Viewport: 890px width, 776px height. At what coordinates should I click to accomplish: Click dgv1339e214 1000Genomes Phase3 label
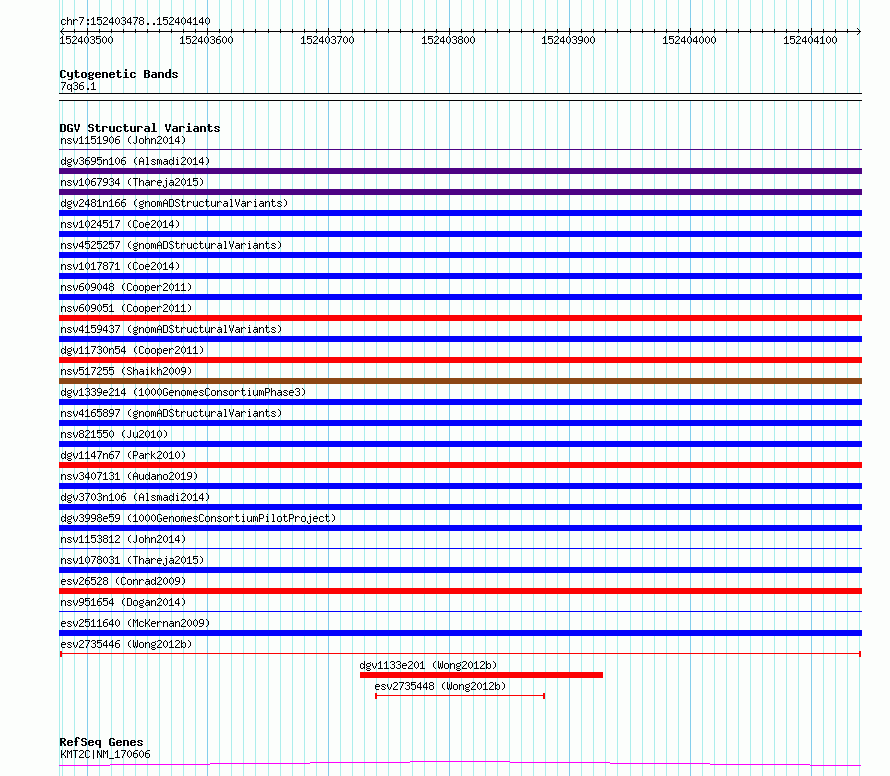183,392
